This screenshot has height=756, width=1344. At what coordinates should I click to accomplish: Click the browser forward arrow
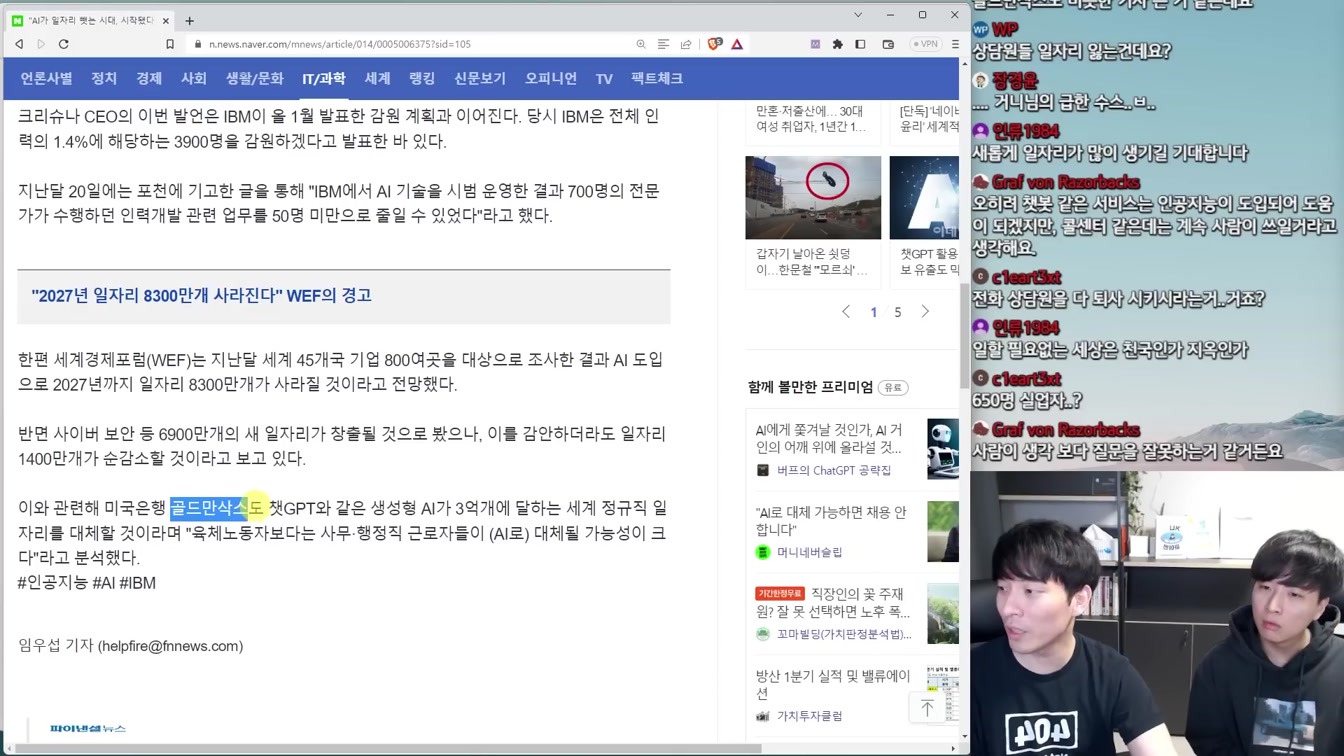pyautogui.click(x=41, y=44)
